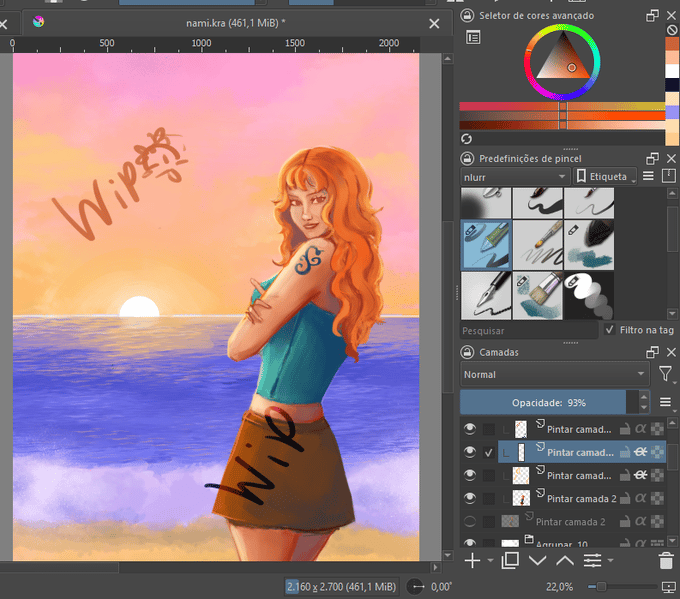Viewport: 680px width, 599px height.
Task: Select the soft white eraser blob preset
Action: tap(589, 295)
